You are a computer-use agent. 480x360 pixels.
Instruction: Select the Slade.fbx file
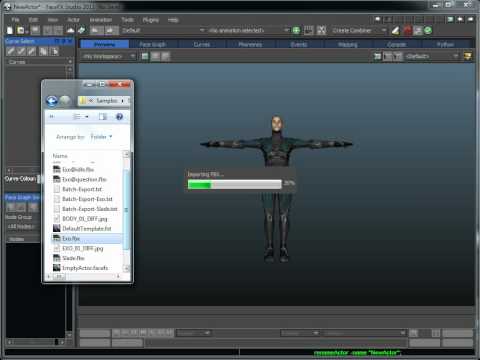(73, 258)
